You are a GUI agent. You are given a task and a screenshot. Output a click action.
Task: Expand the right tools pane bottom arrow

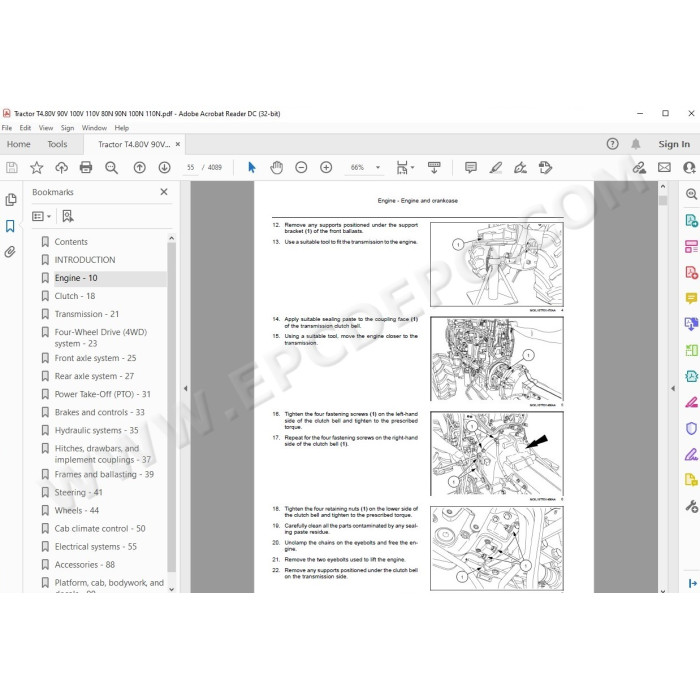(x=692, y=583)
